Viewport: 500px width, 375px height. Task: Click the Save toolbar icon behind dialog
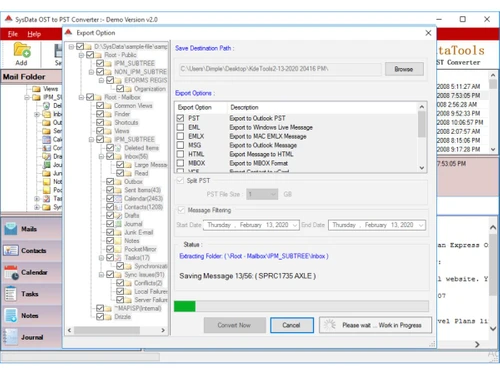[x=58, y=51]
